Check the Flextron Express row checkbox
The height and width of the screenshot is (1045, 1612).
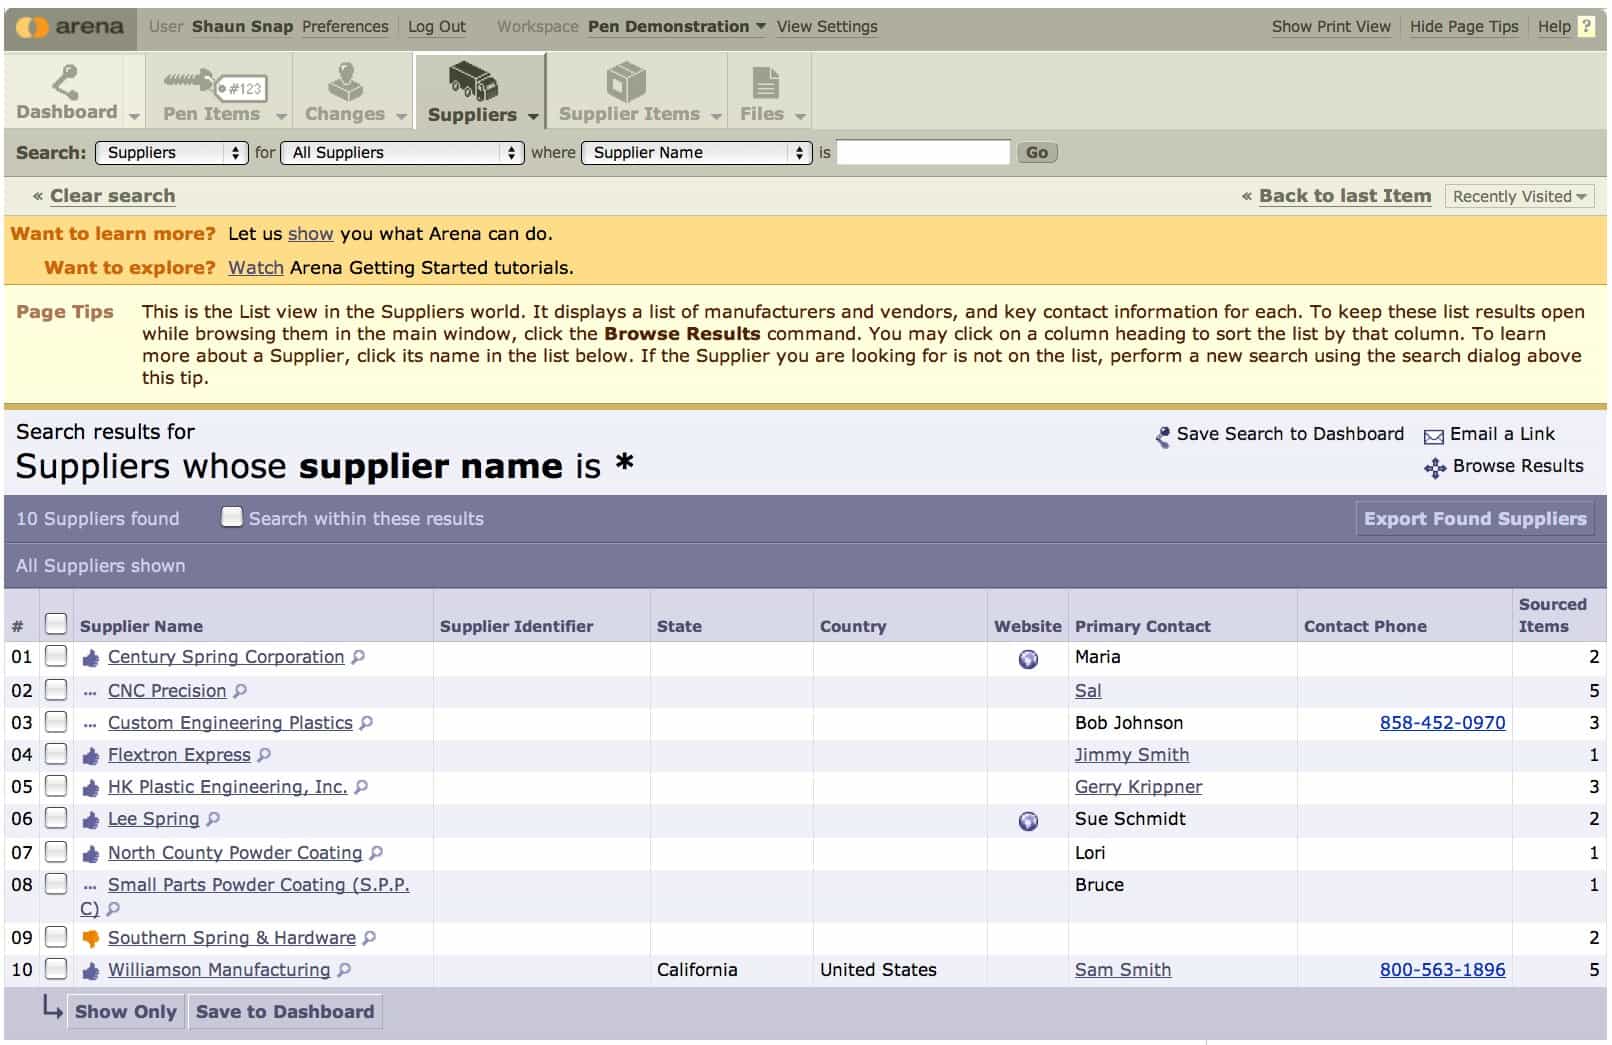(x=56, y=754)
